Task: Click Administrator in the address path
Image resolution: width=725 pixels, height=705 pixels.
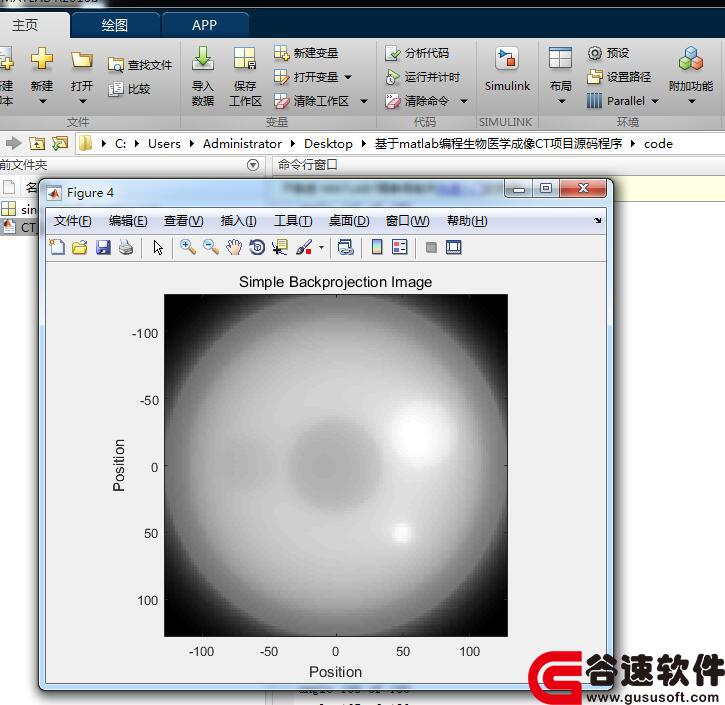Action: [242, 144]
